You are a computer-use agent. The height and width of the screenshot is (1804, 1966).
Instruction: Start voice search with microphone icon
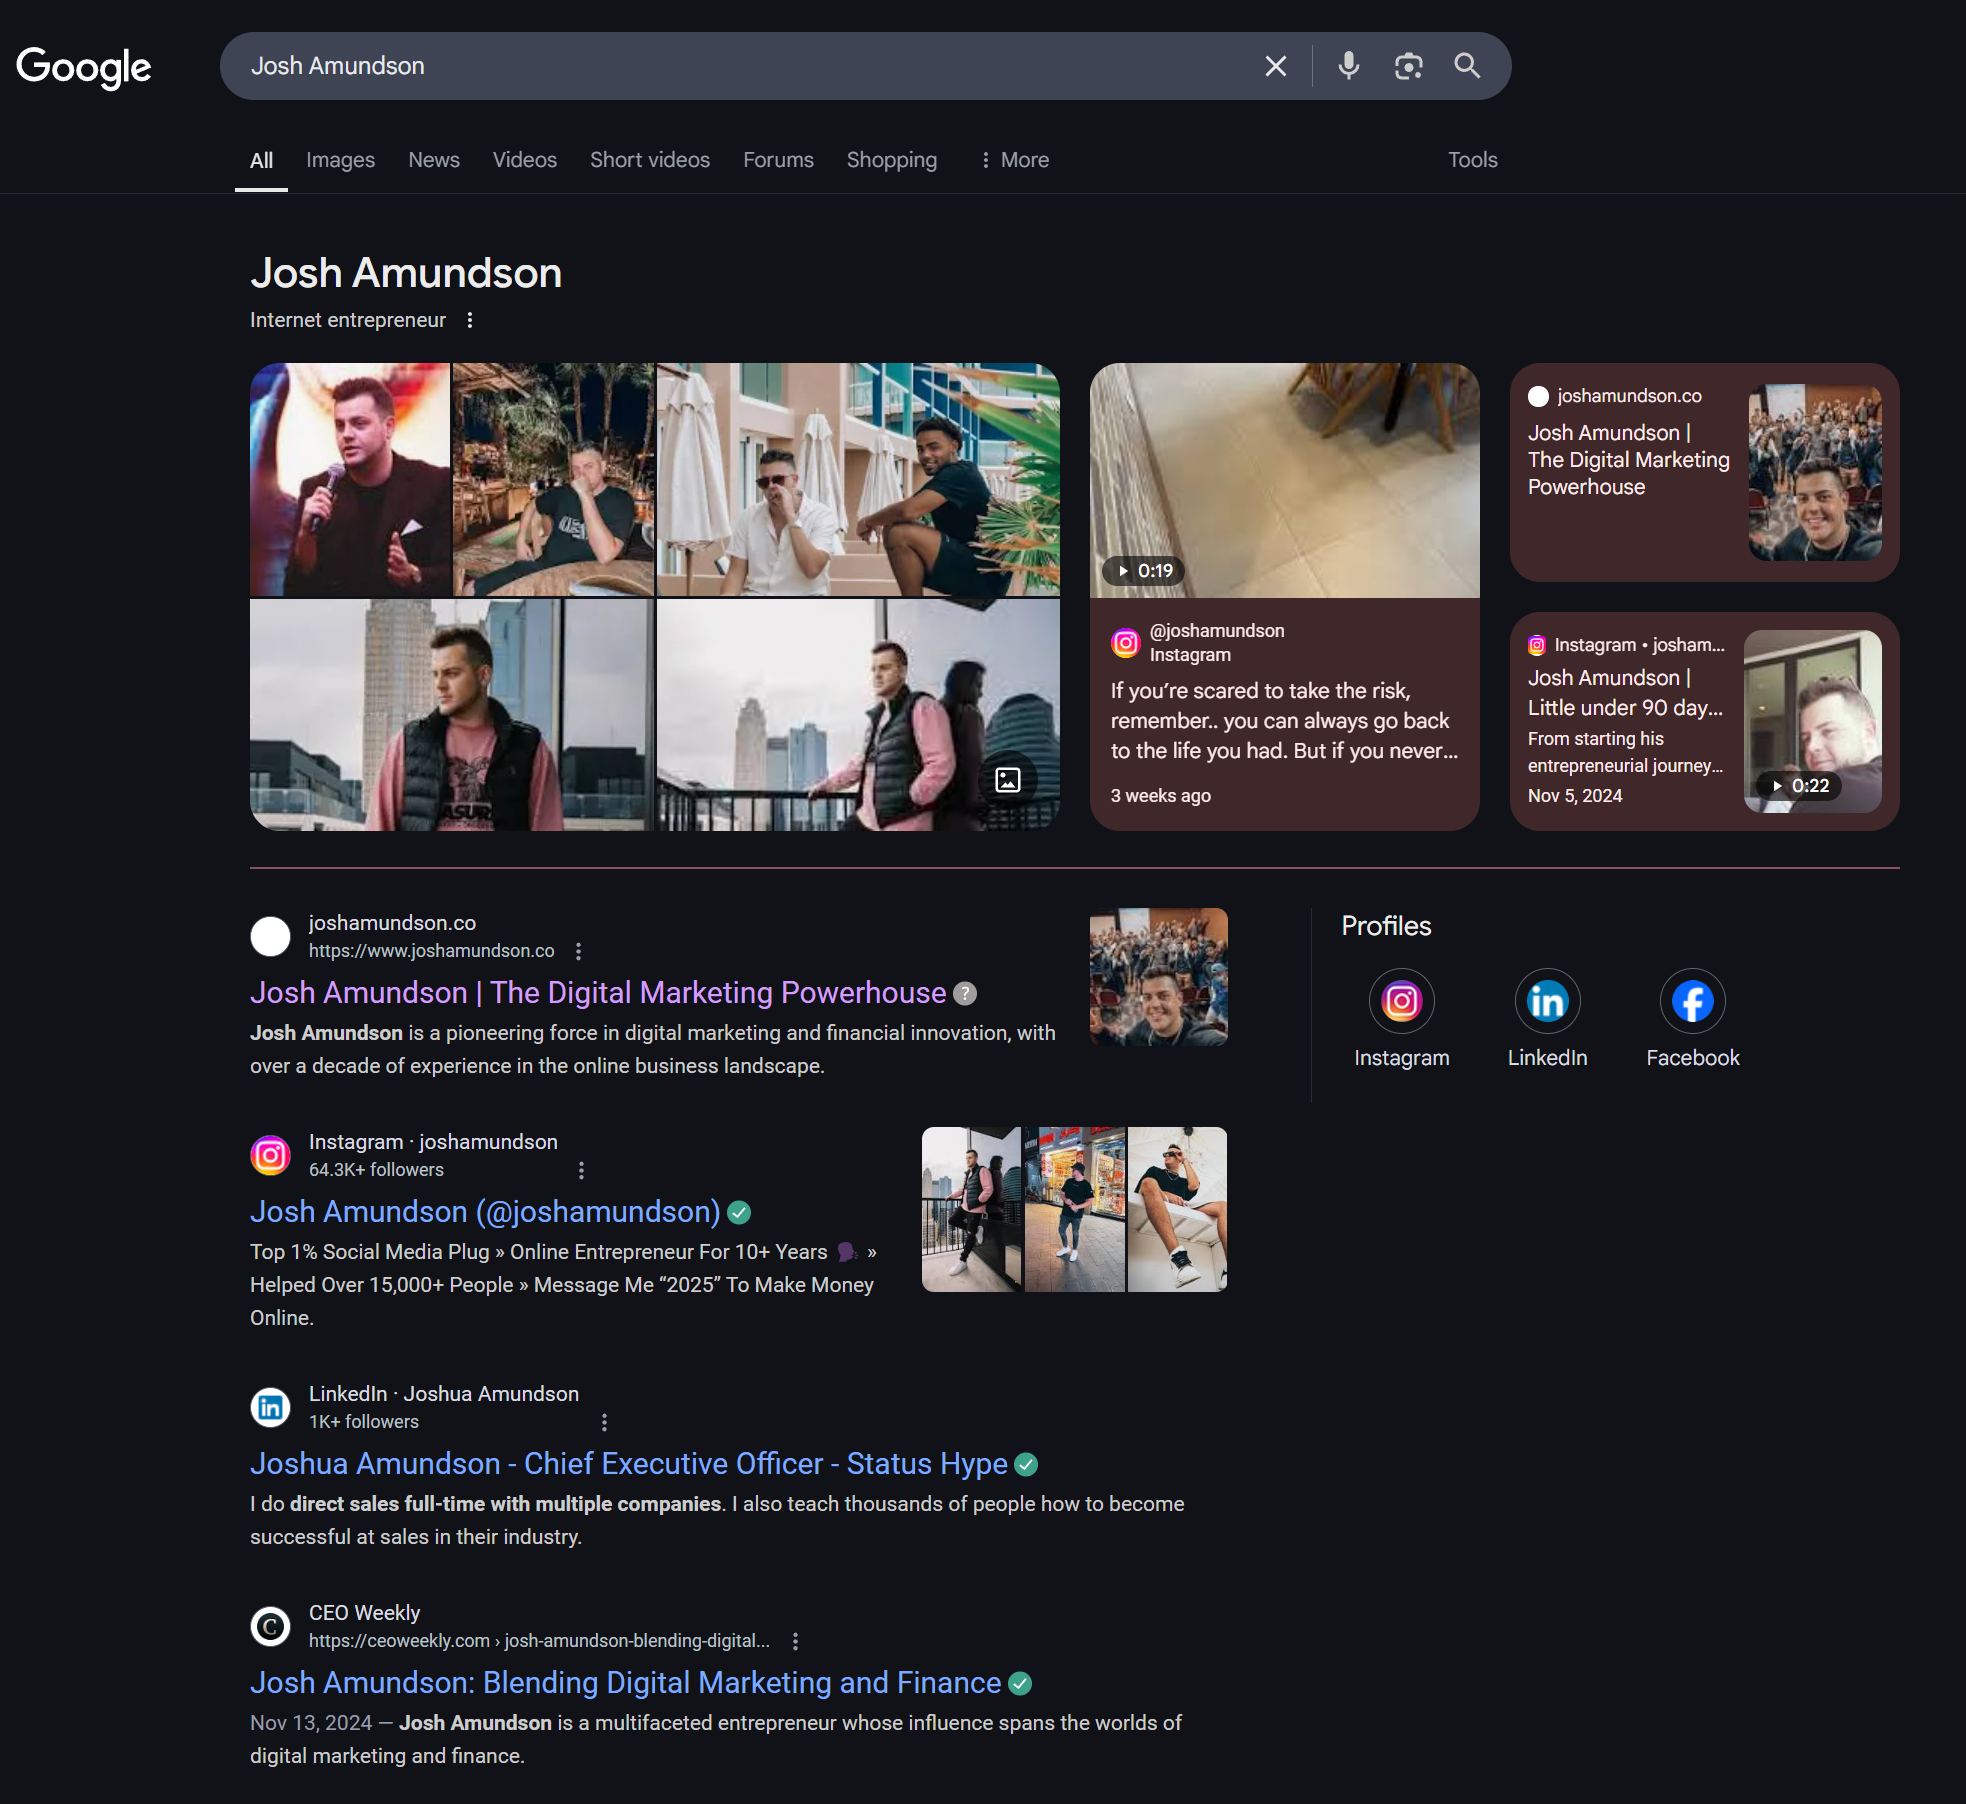(1348, 66)
